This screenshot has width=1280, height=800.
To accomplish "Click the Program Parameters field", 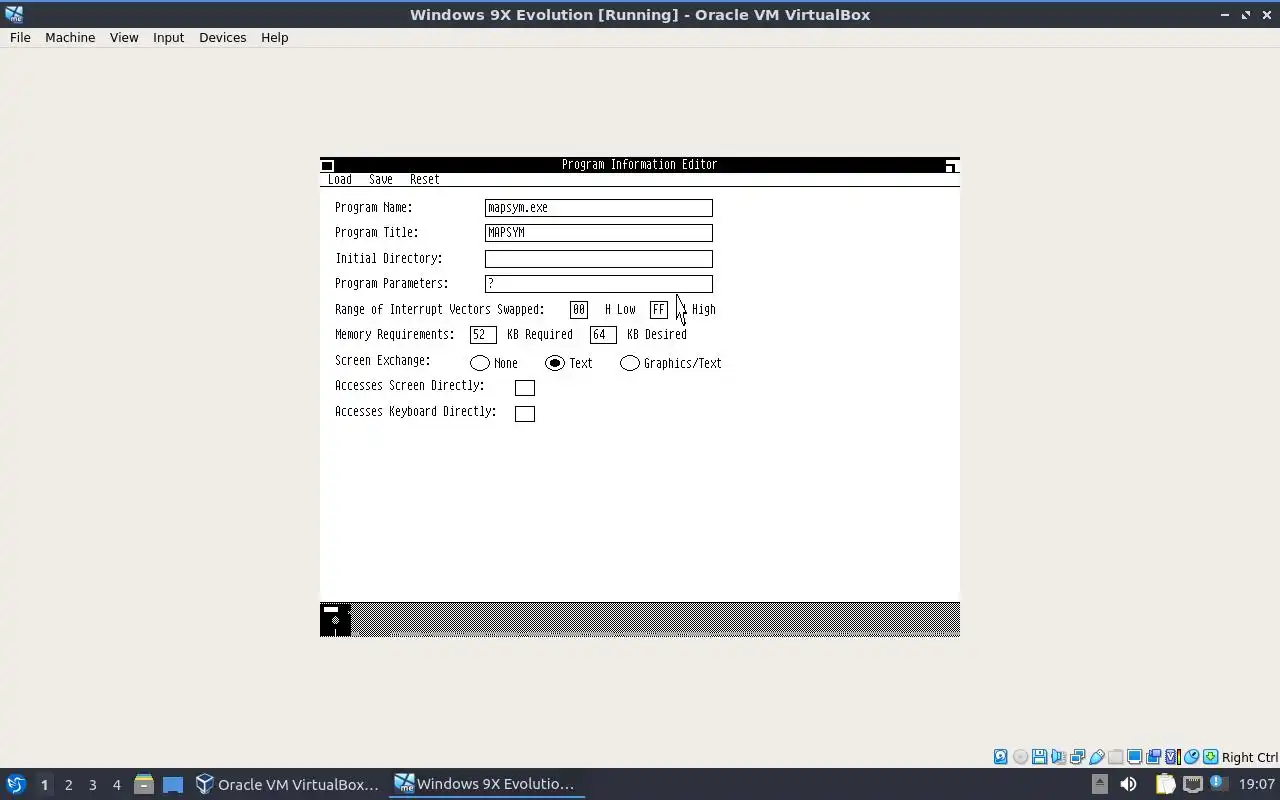I will pyautogui.click(x=599, y=284).
